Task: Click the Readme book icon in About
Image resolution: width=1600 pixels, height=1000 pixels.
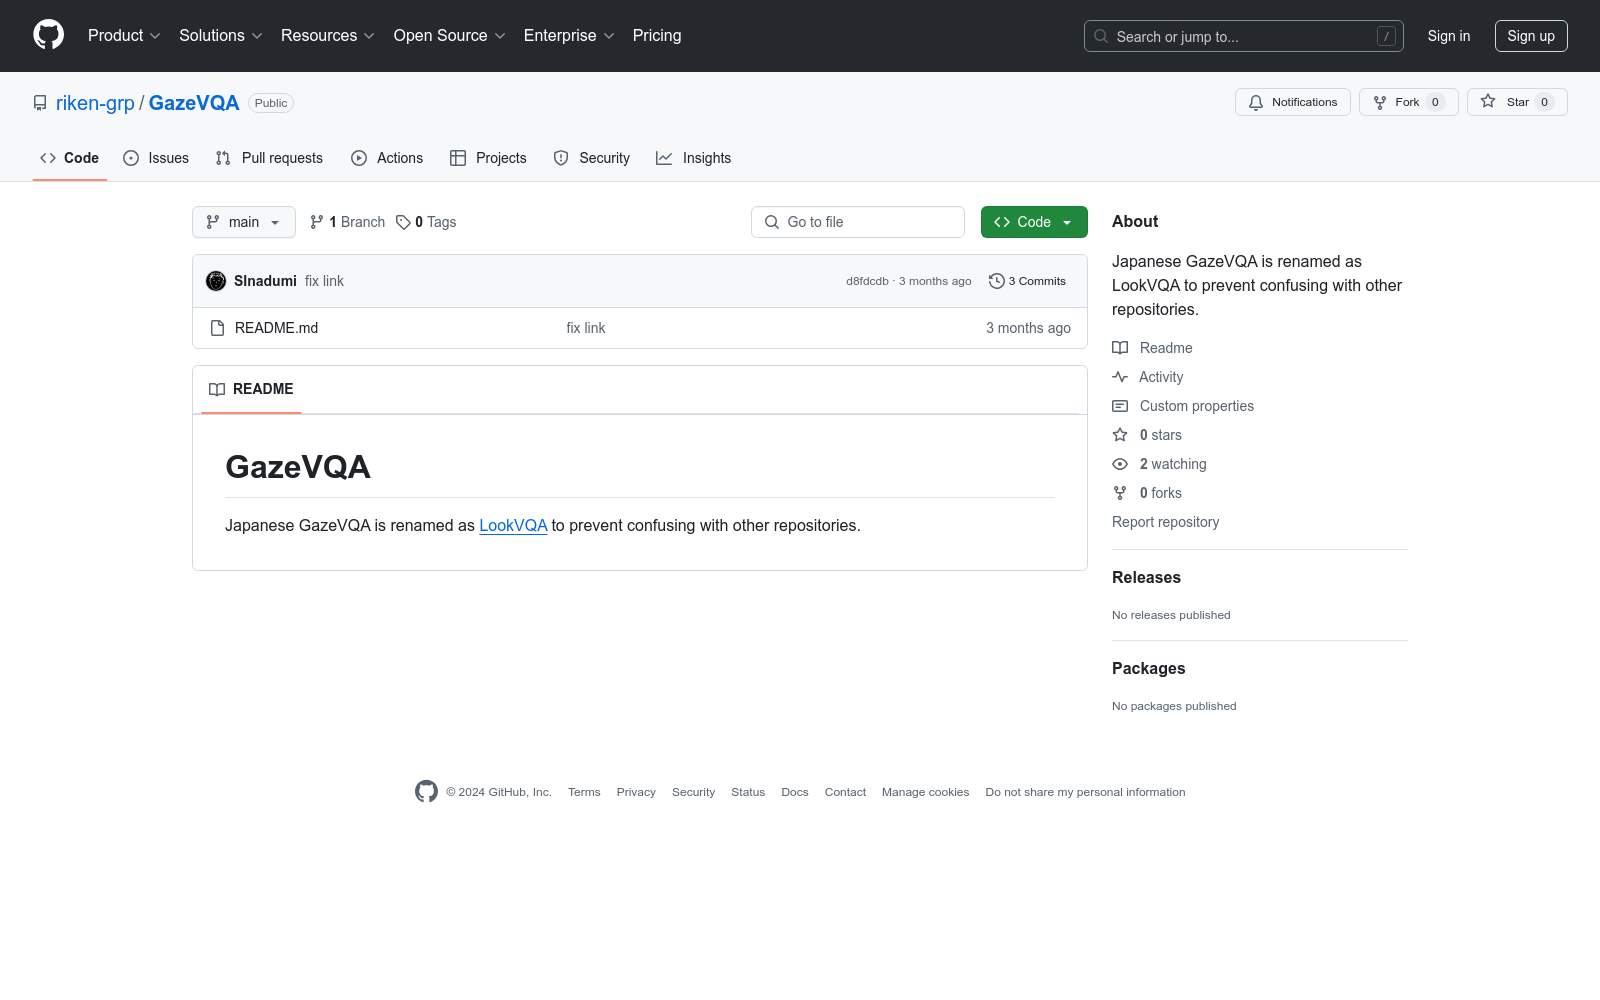Action: (1120, 348)
